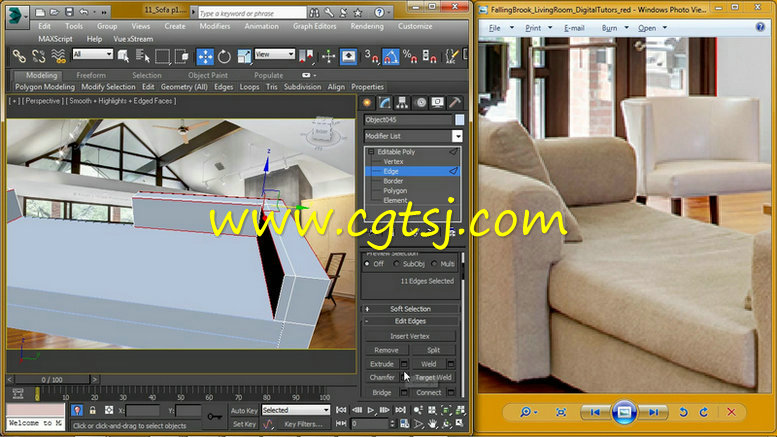777x437 pixels.
Task: Click the Object045 color swatch
Action: tap(459, 120)
